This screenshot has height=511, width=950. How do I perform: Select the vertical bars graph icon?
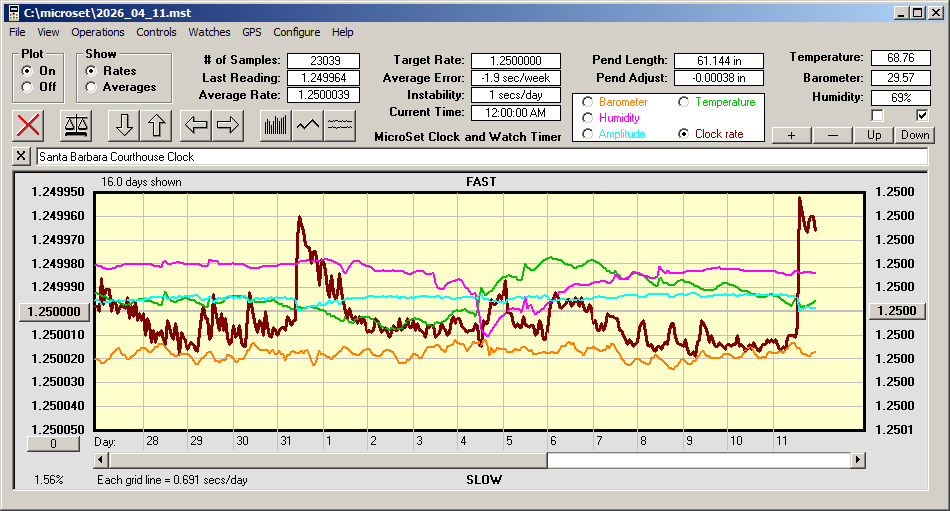[x=275, y=126]
